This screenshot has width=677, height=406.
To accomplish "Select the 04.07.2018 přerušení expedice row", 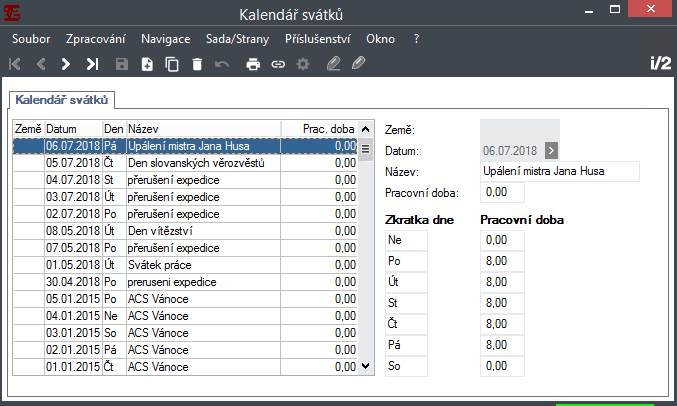I will [x=185, y=180].
